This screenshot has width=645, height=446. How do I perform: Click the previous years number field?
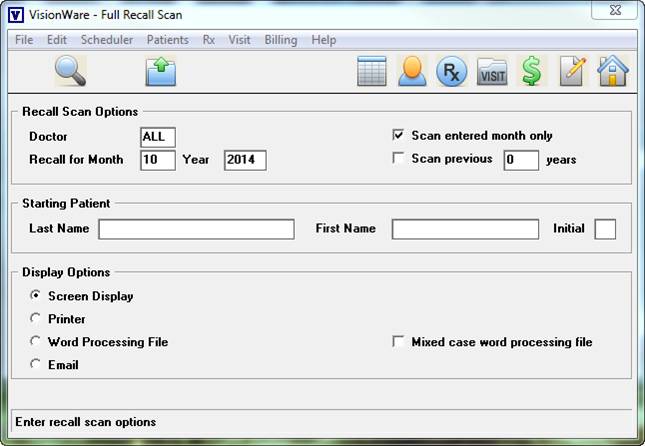pos(521,160)
